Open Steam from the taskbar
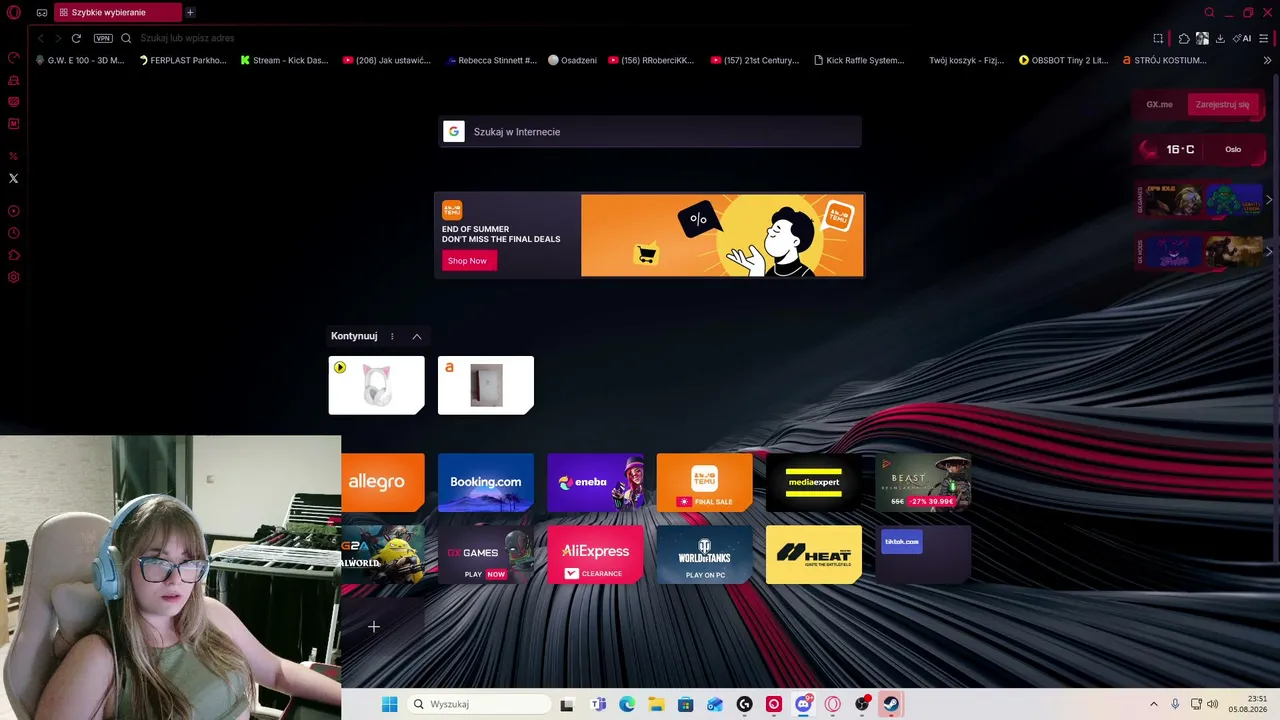 pyautogui.click(x=890, y=704)
